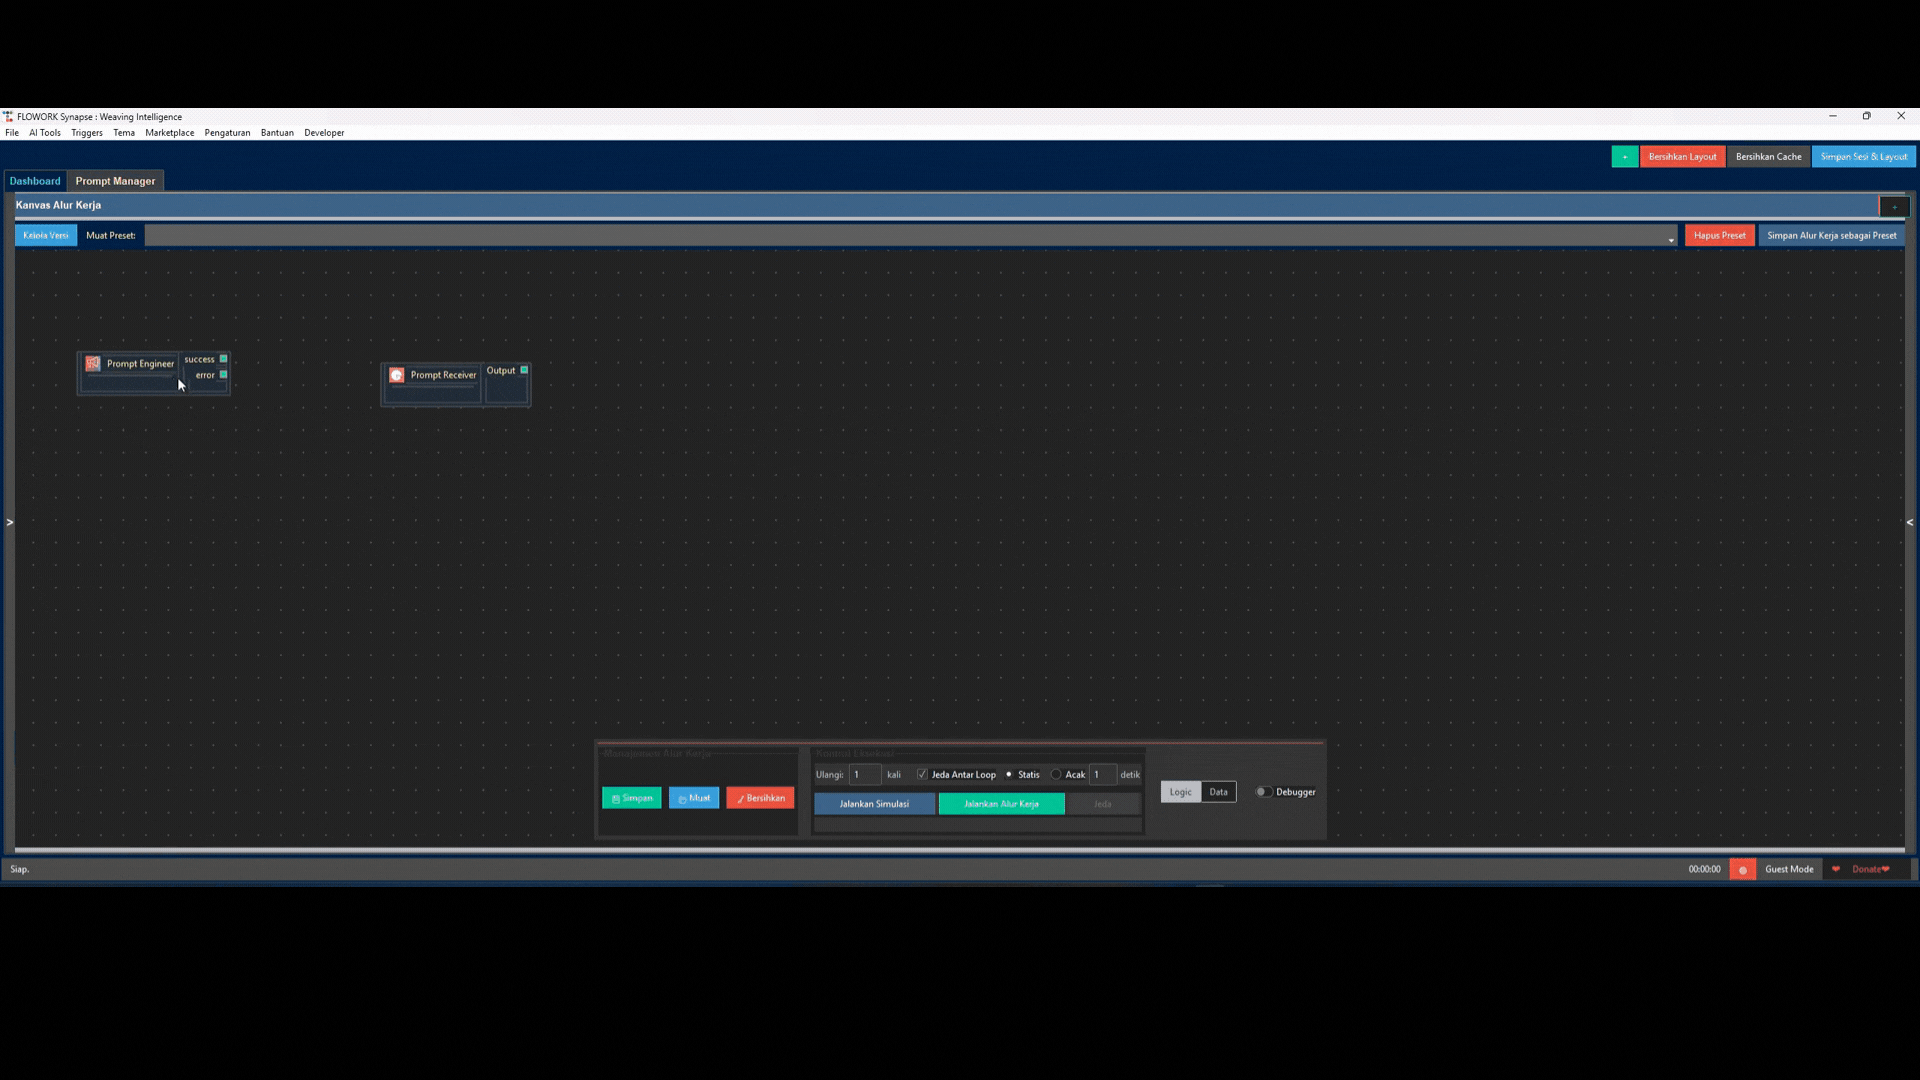Switch to the Prompt Manager tab
Screen dimensions: 1920x1080
[115, 181]
